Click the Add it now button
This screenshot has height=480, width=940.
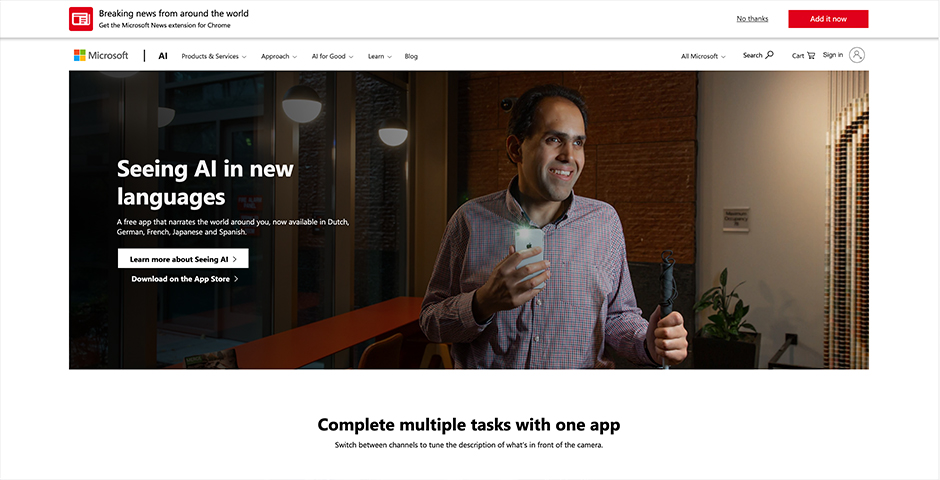(x=828, y=19)
